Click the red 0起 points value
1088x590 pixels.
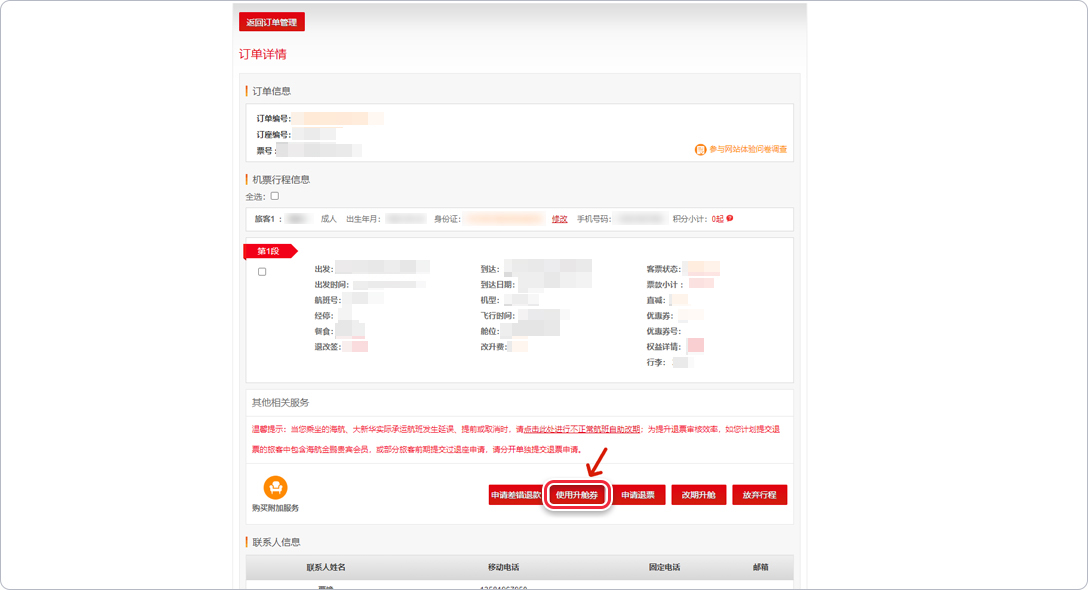(x=717, y=218)
